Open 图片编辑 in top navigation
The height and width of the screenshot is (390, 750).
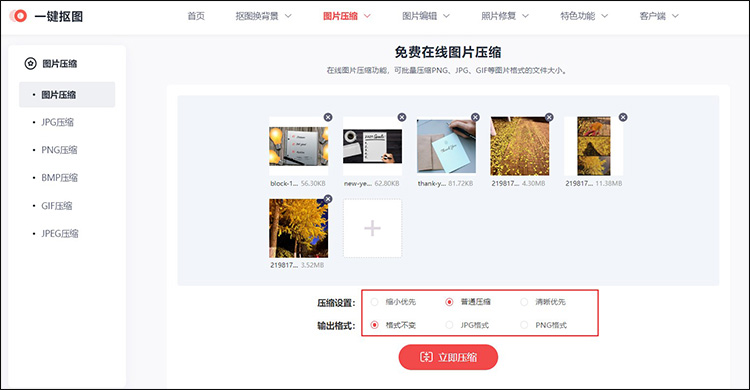[x=419, y=16]
